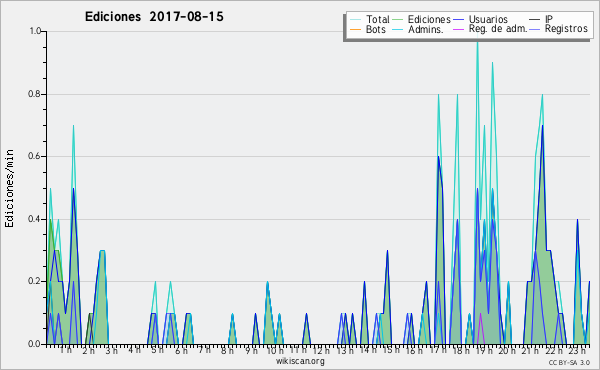
Task: Click the '3 h' x-axis label
Action: click(x=112, y=351)
